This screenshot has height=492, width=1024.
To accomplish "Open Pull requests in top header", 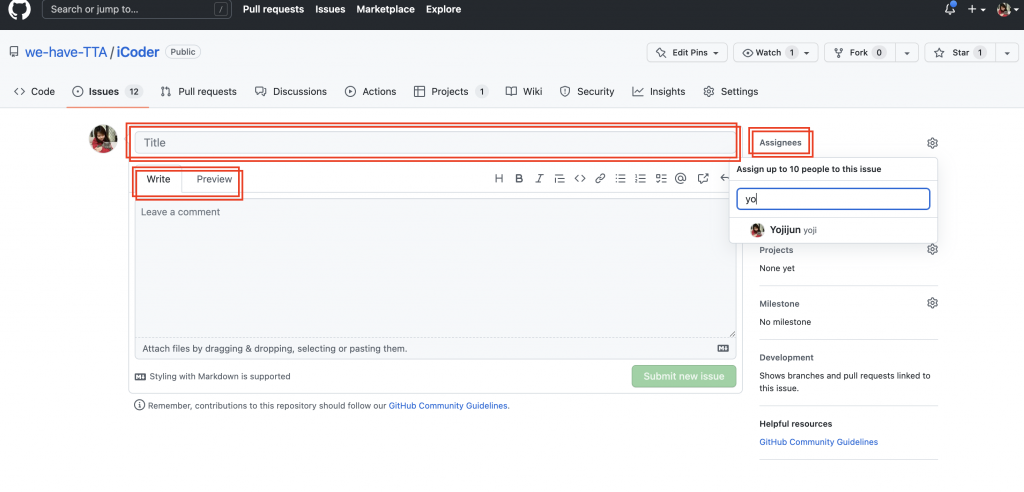I will [x=274, y=9].
